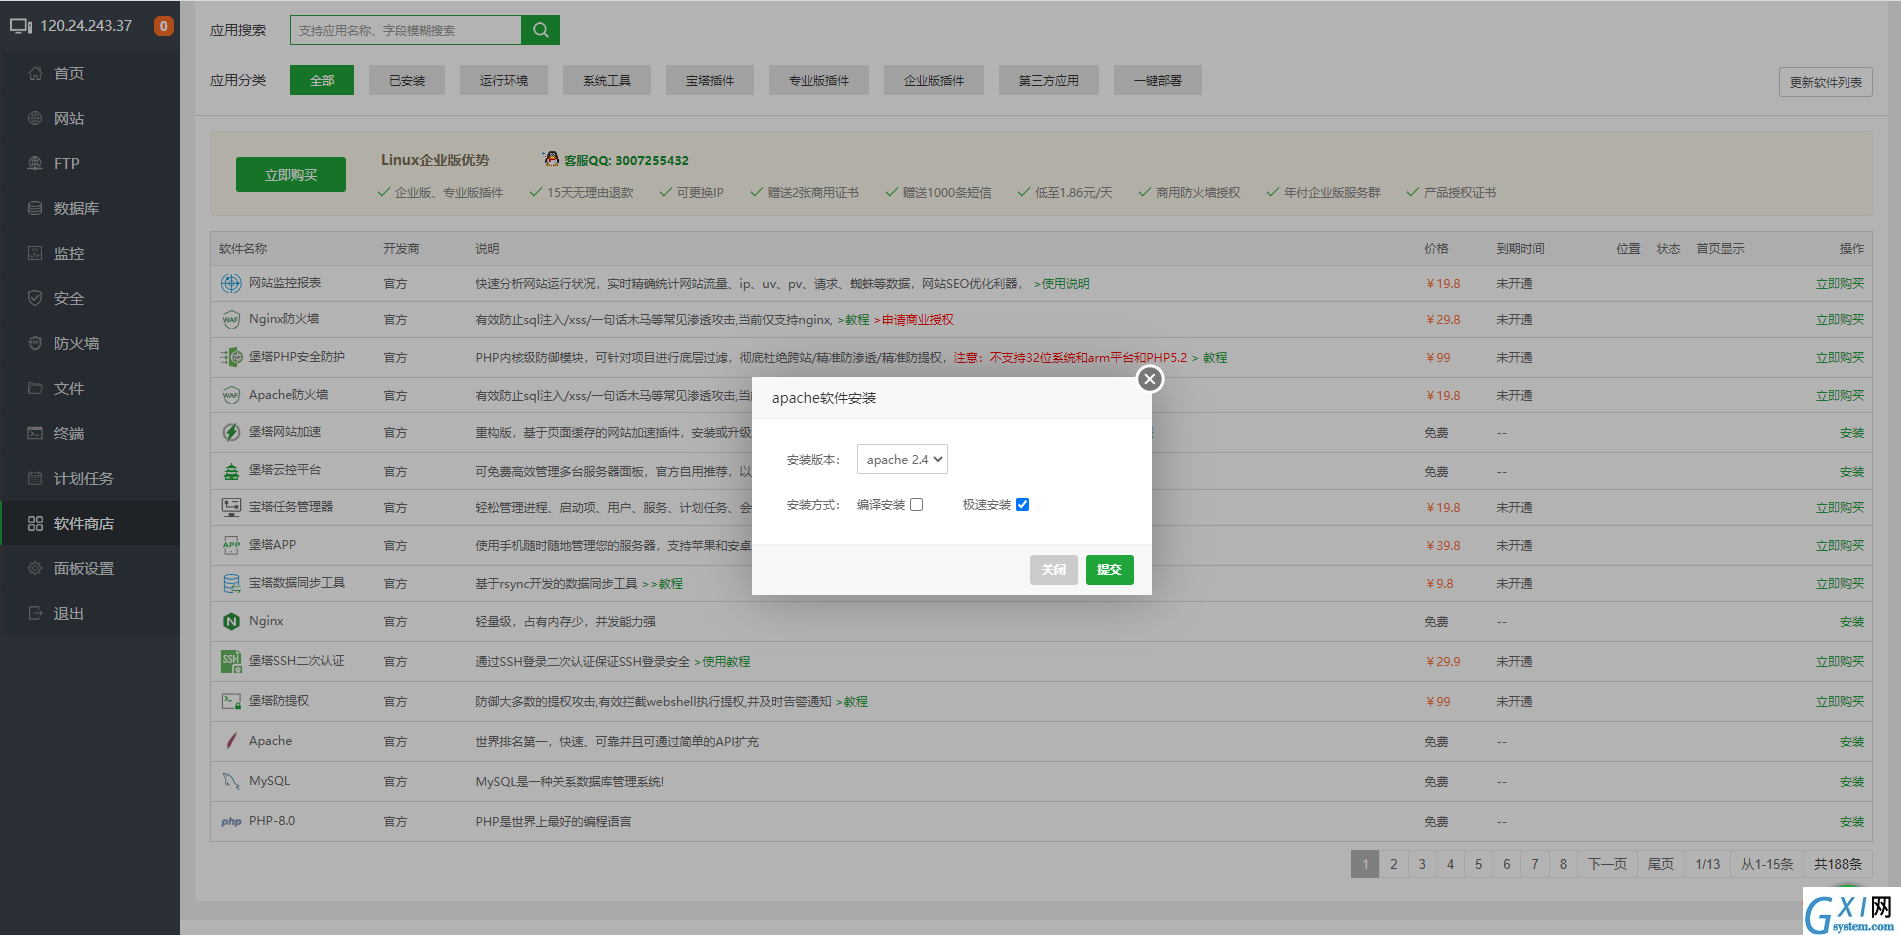This screenshot has width=1901, height=935.
Task: Open 面板设置 in sidebar
Action: click(x=90, y=568)
